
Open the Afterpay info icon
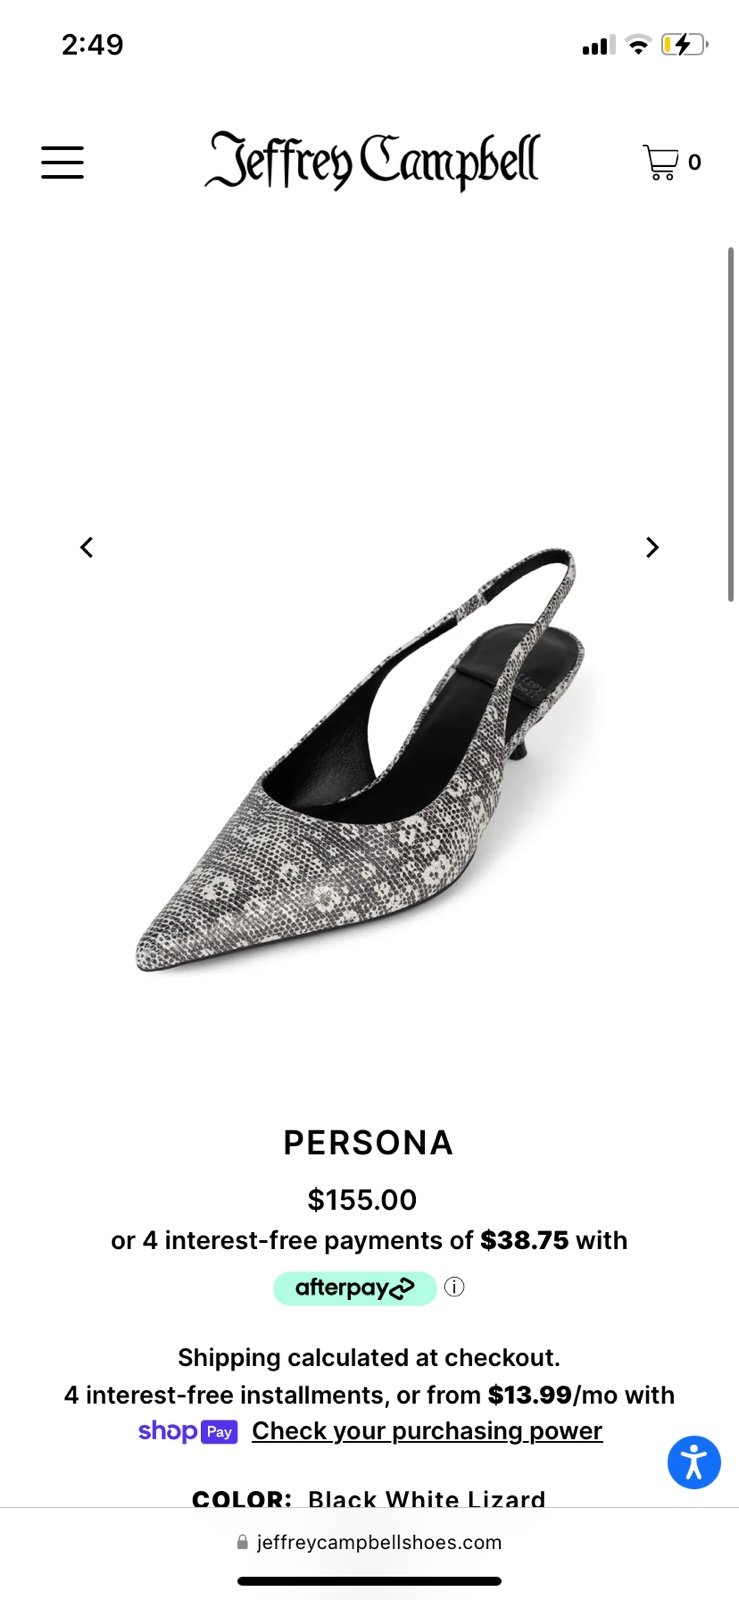tap(454, 1287)
